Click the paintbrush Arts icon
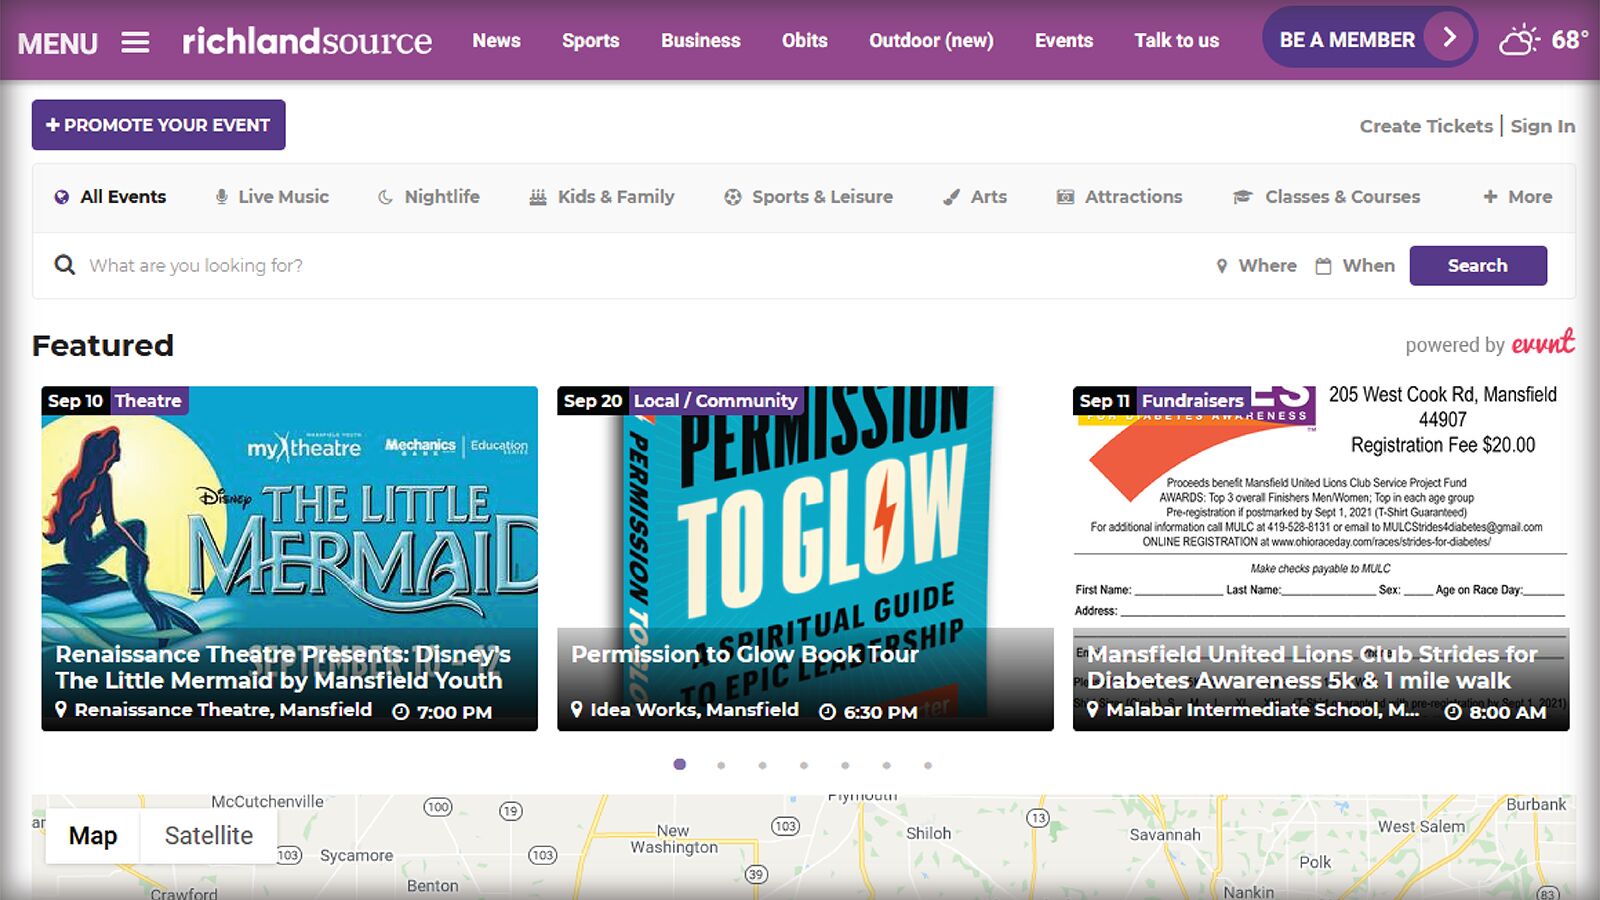The width and height of the screenshot is (1600, 900). click(952, 197)
